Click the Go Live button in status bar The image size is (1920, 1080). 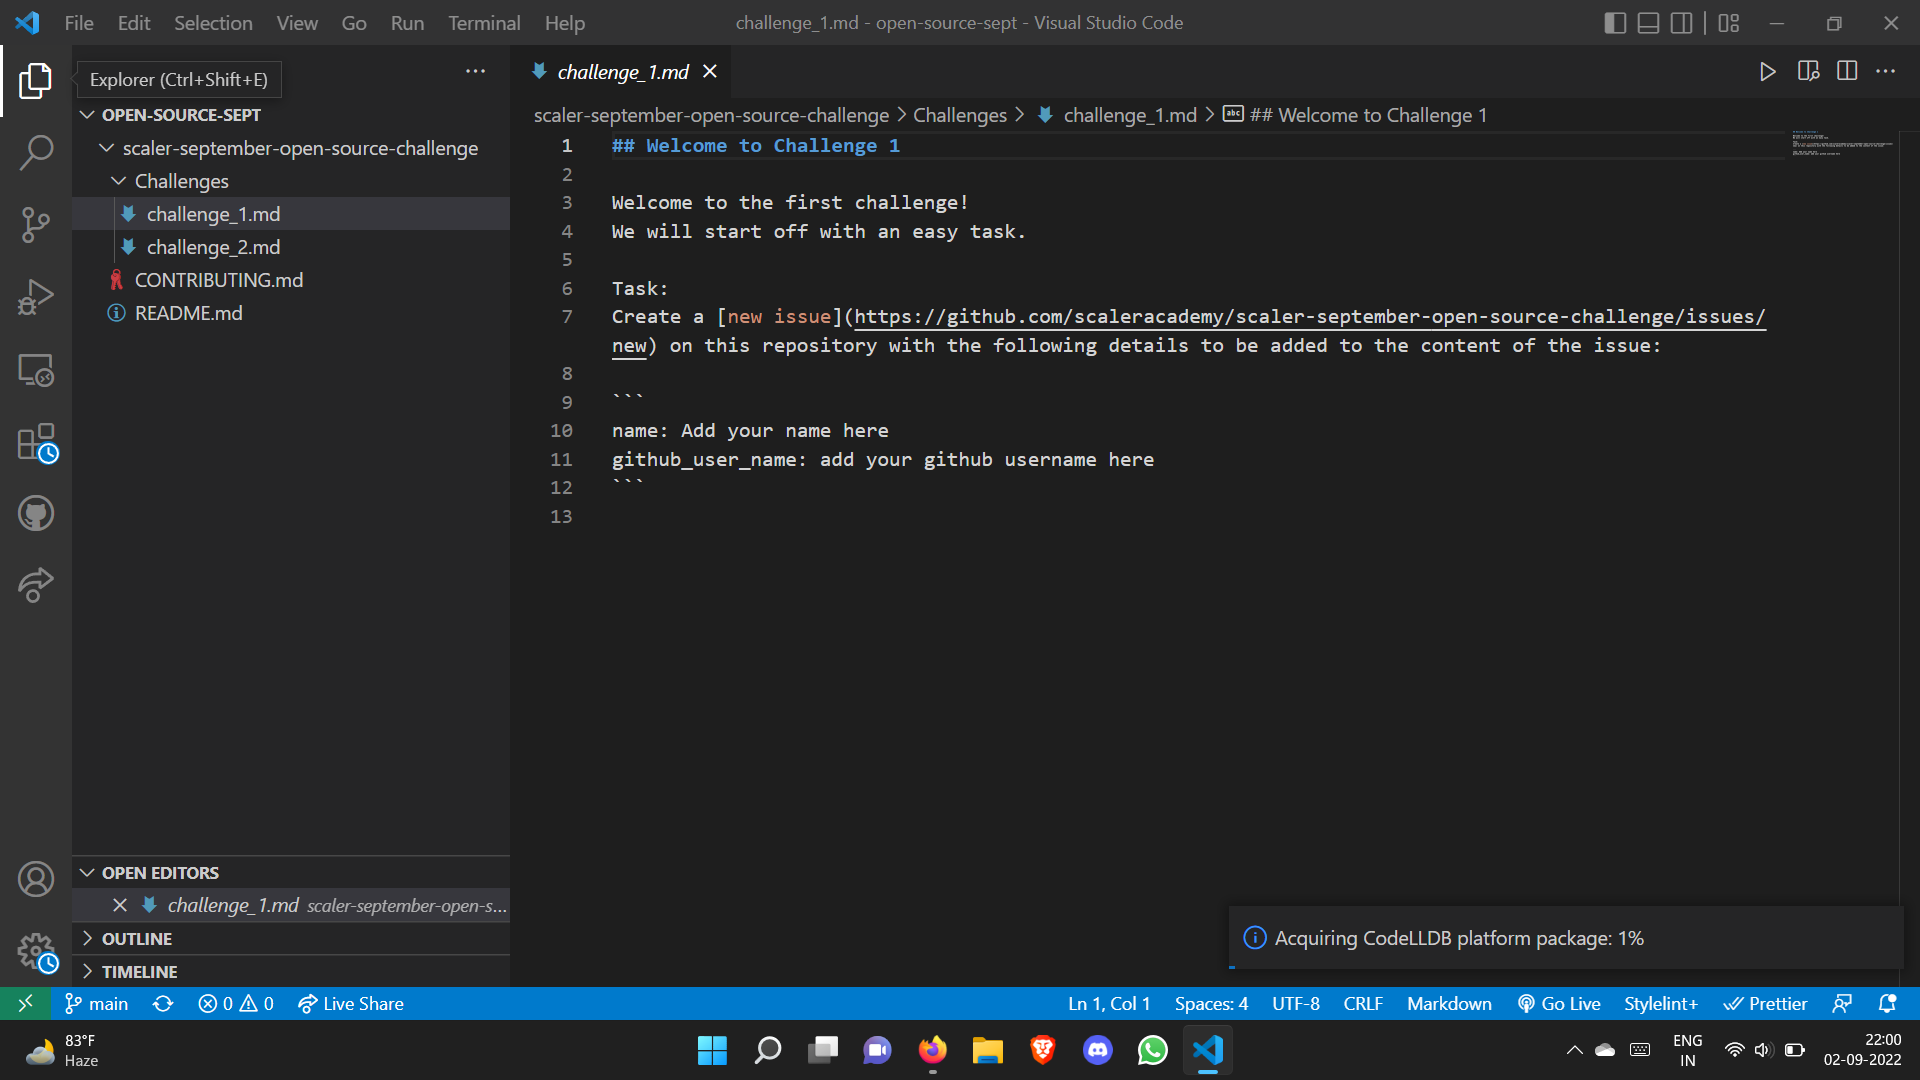pyautogui.click(x=1558, y=1003)
